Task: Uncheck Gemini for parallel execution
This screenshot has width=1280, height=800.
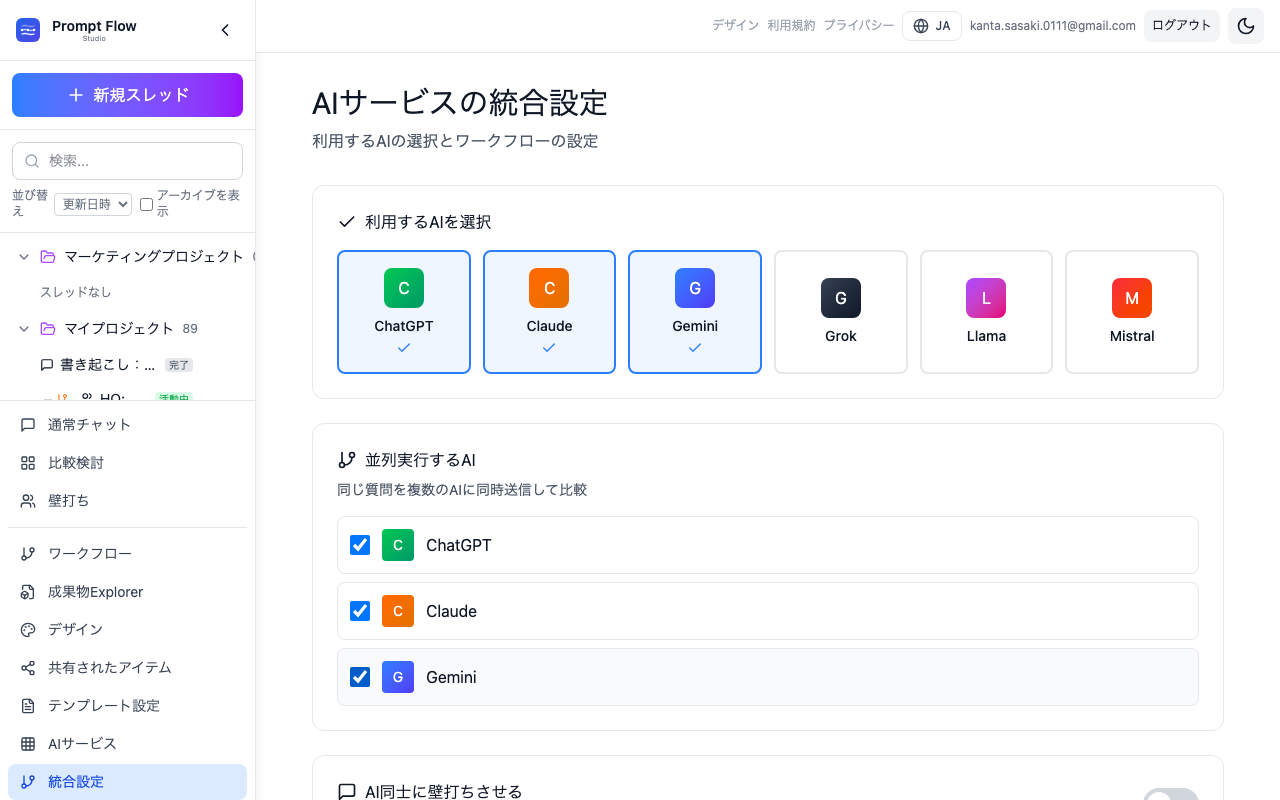Action: click(x=360, y=677)
